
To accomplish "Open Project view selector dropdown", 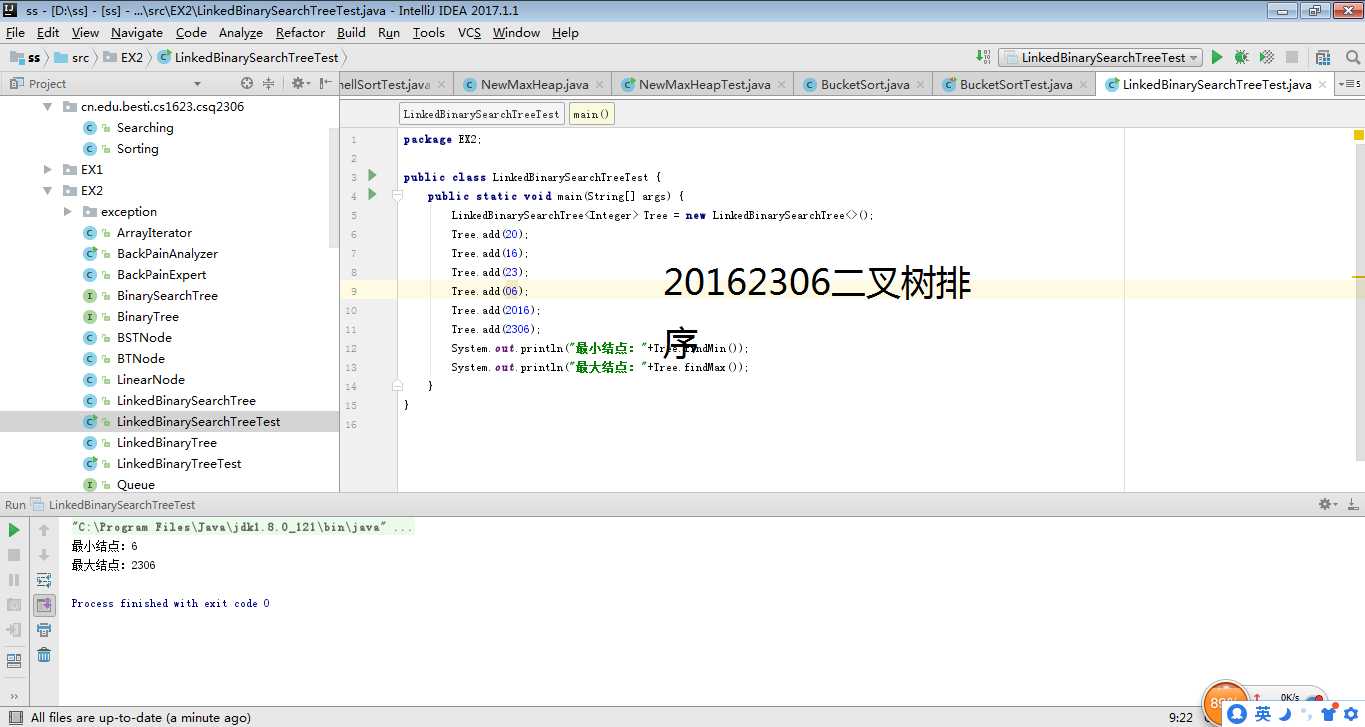I will (x=197, y=84).
